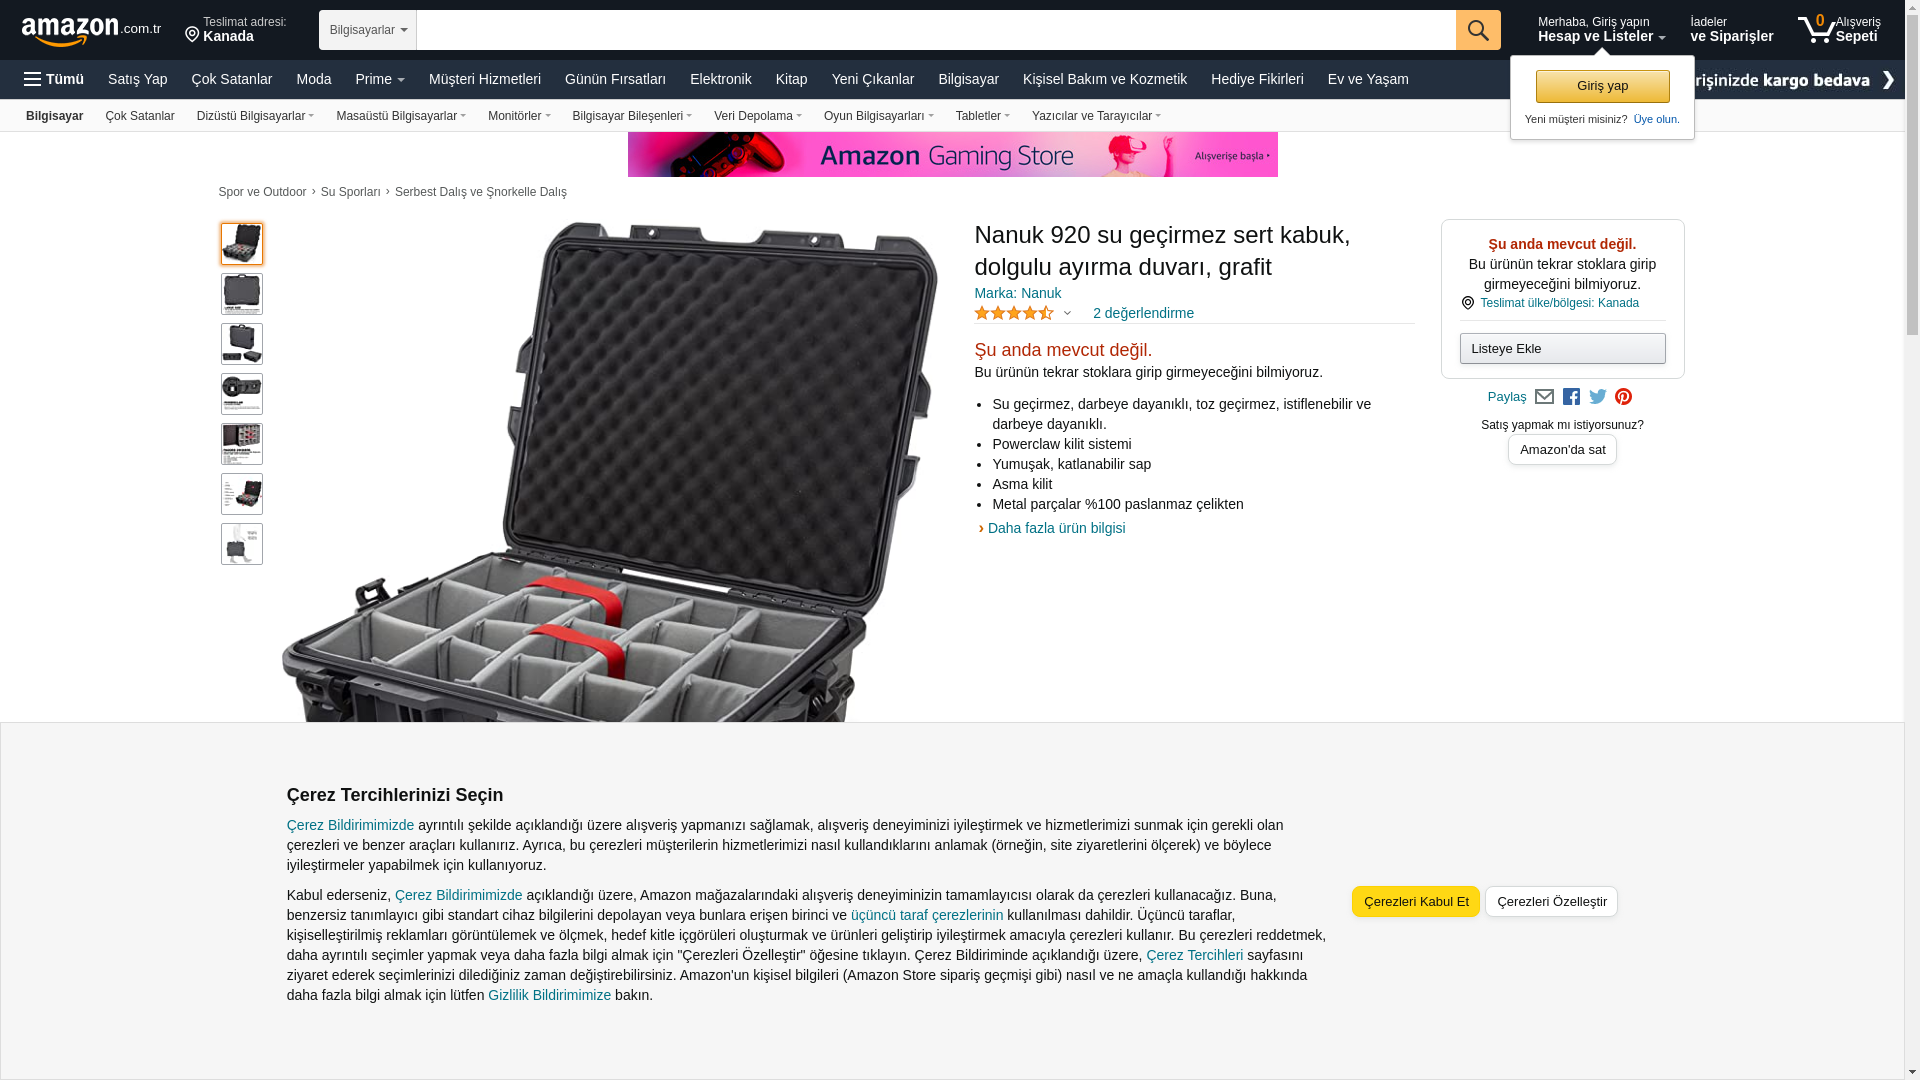The width and height of the screenshot is (1920, 1080).
Task: Open the Listeye Ekle dropdown
Action: pyautogui.click(x=1562, y=349)
